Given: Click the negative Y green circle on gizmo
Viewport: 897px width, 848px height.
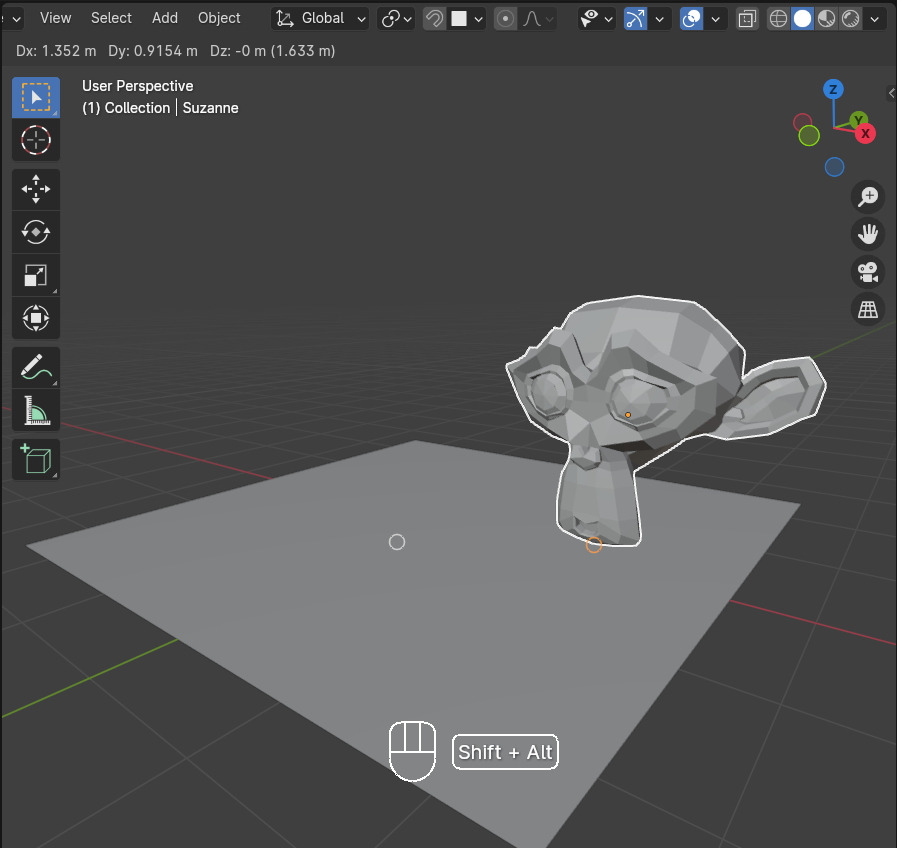Looking at the screenshot, I should (x=809, y=136).
